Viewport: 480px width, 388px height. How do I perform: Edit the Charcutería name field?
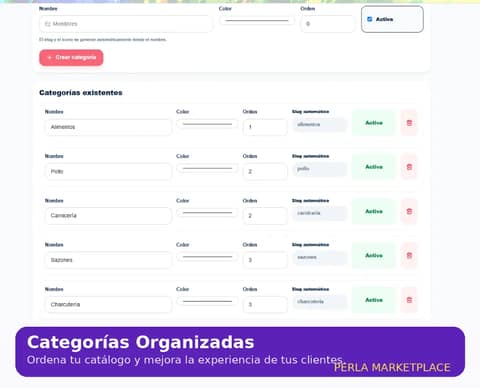[x=108, y=304]
